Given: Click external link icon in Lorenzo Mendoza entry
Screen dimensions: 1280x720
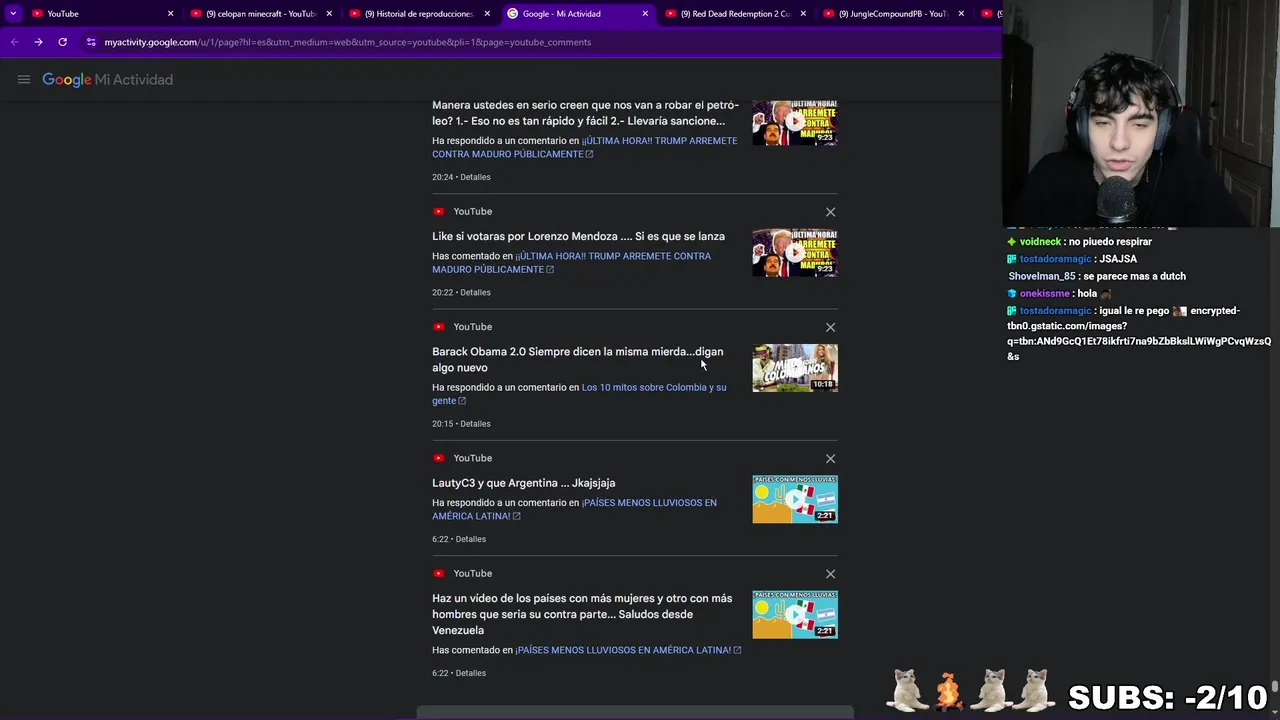Looking at the screenshot, I should [550, 269].
